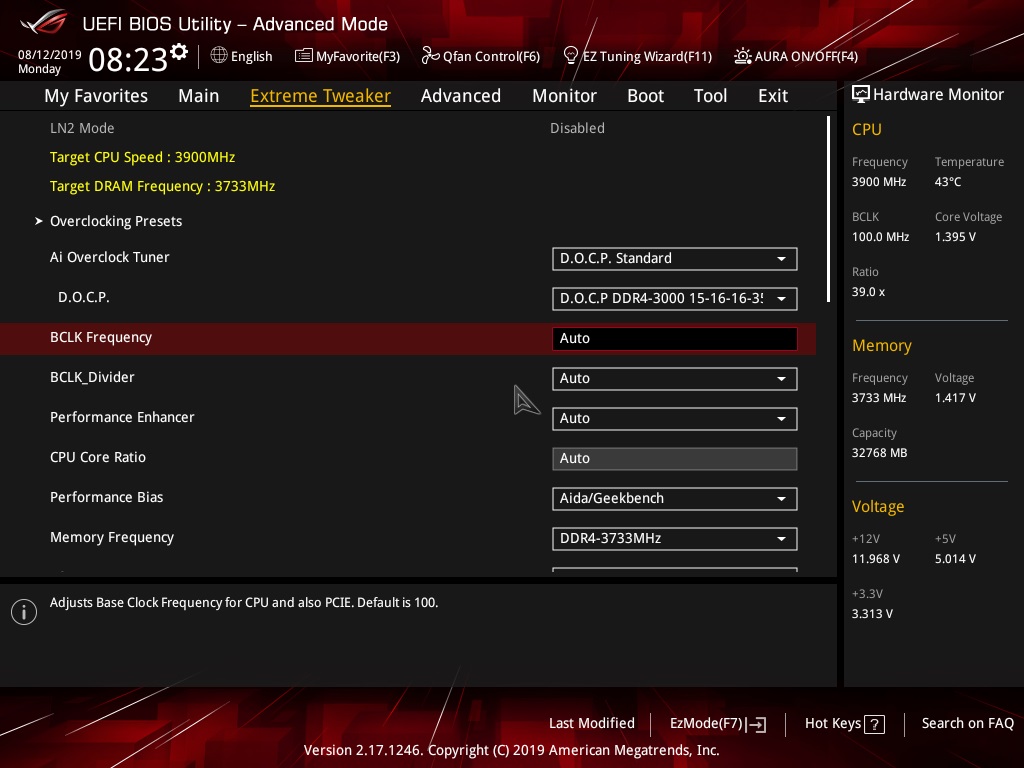Viewport: 1024px width, 768px height.
Task: Open the MyFavorite(F3) list icon
Action: pos(303,56)
